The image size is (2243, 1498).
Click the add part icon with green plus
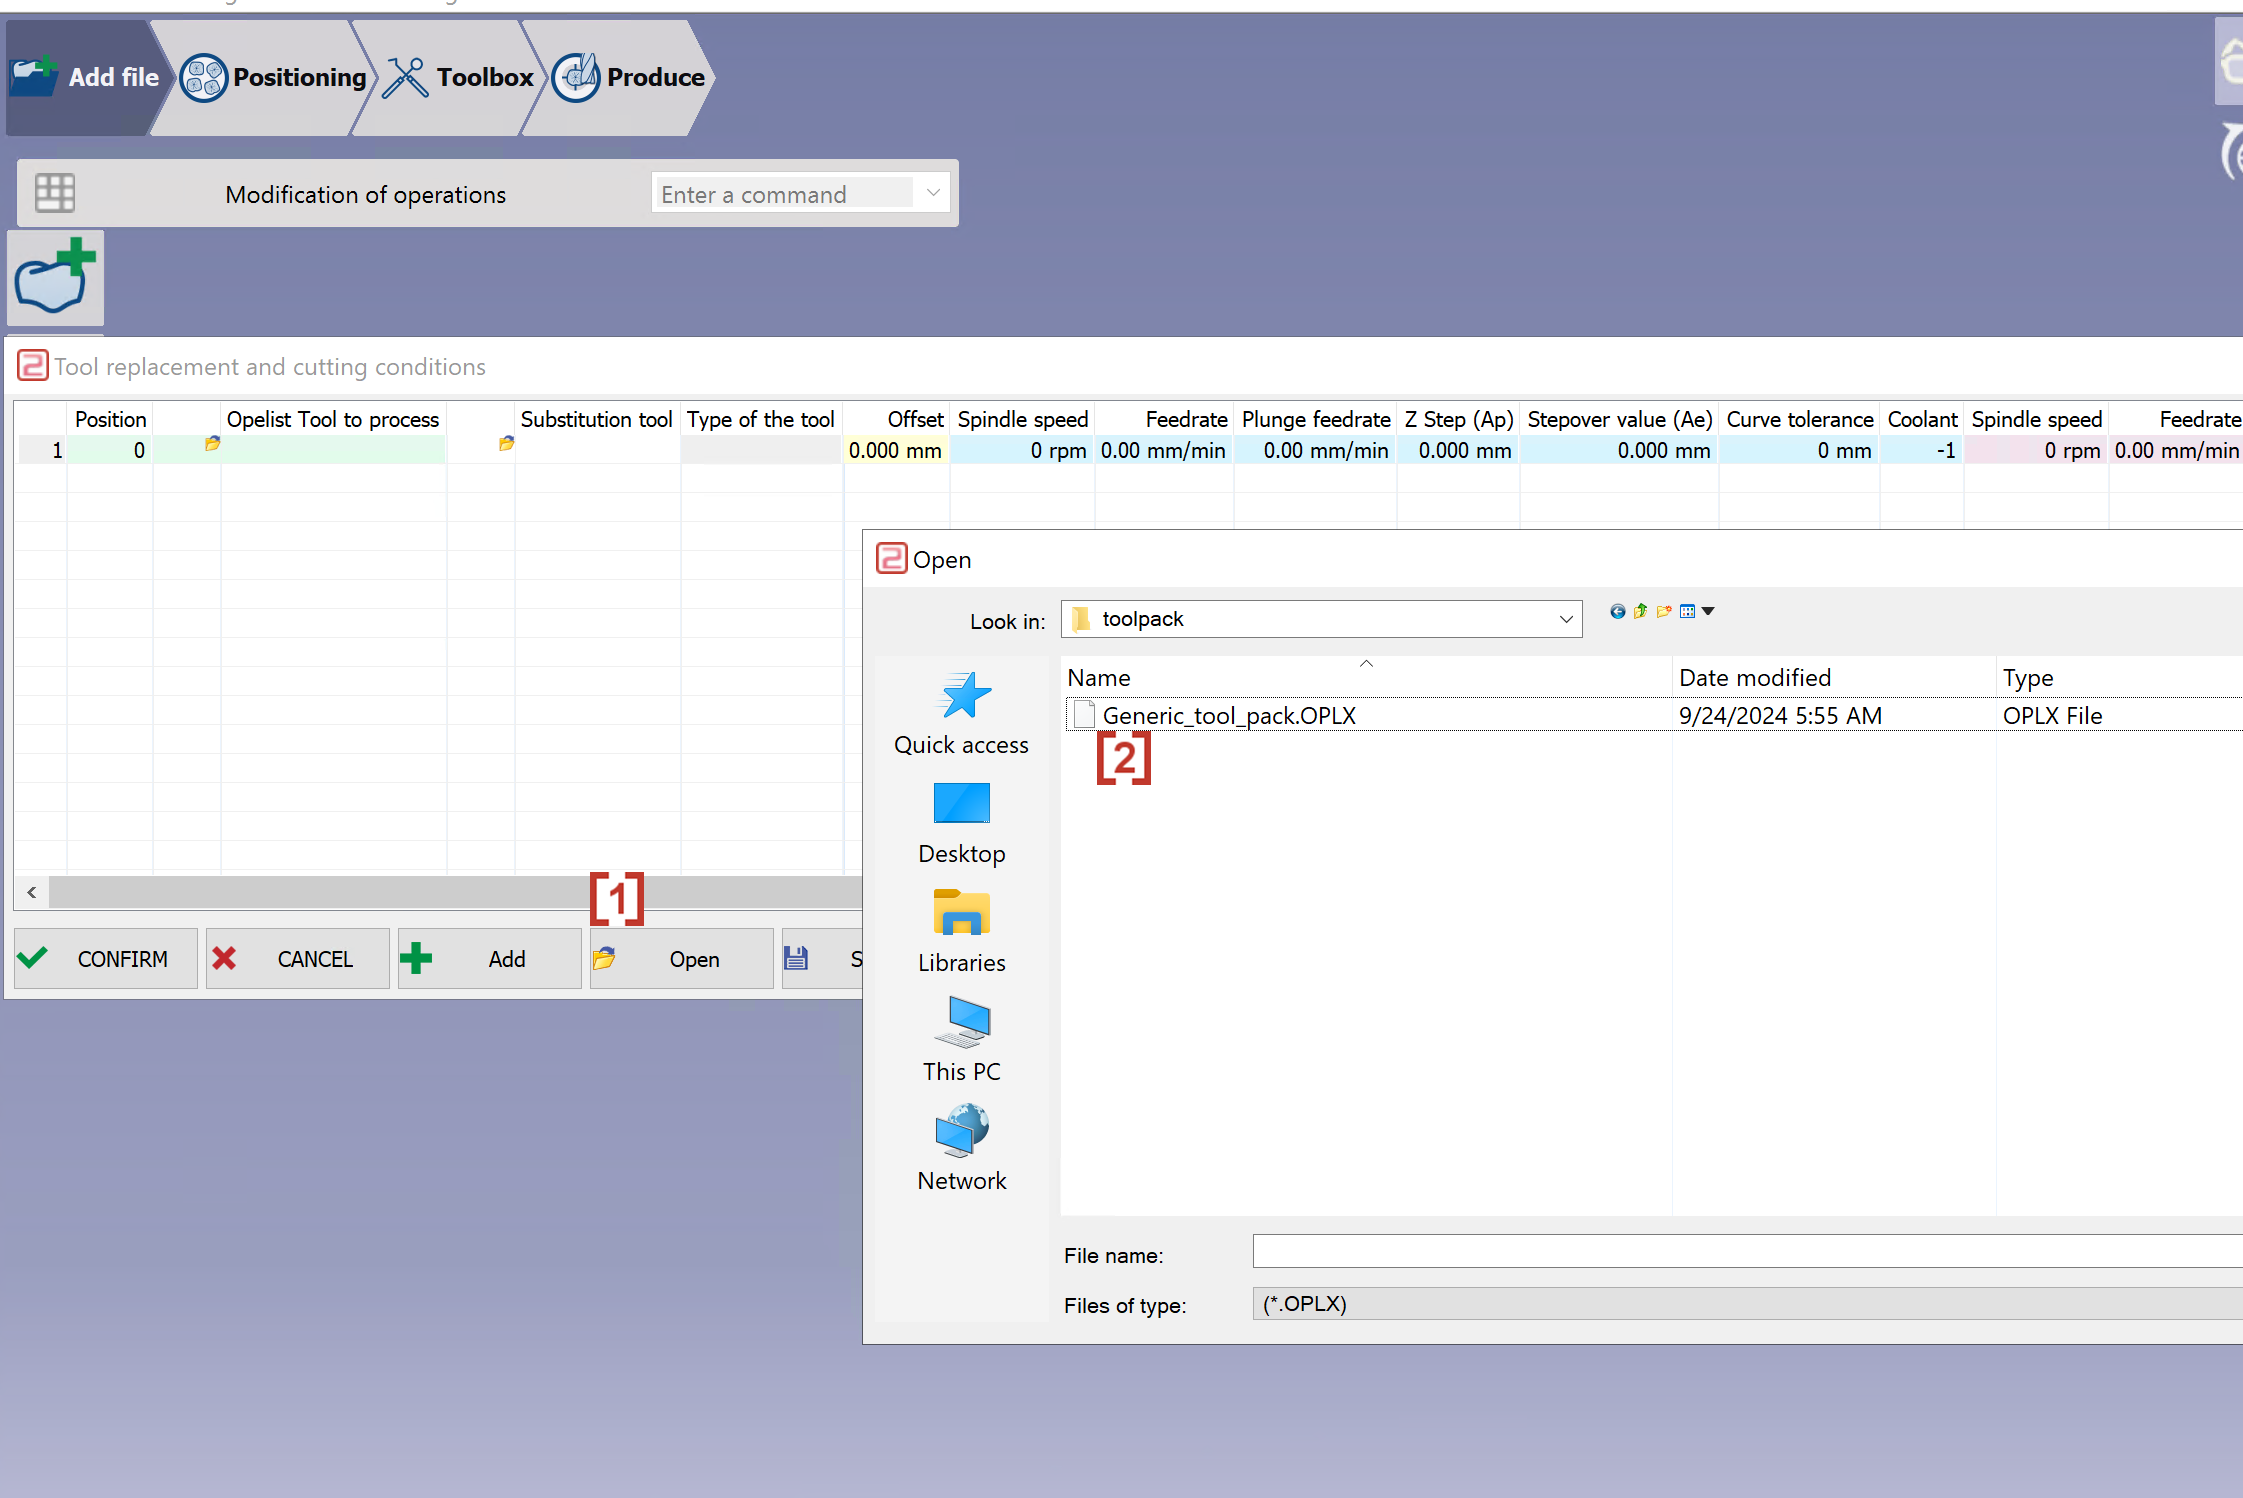(55, 277)
